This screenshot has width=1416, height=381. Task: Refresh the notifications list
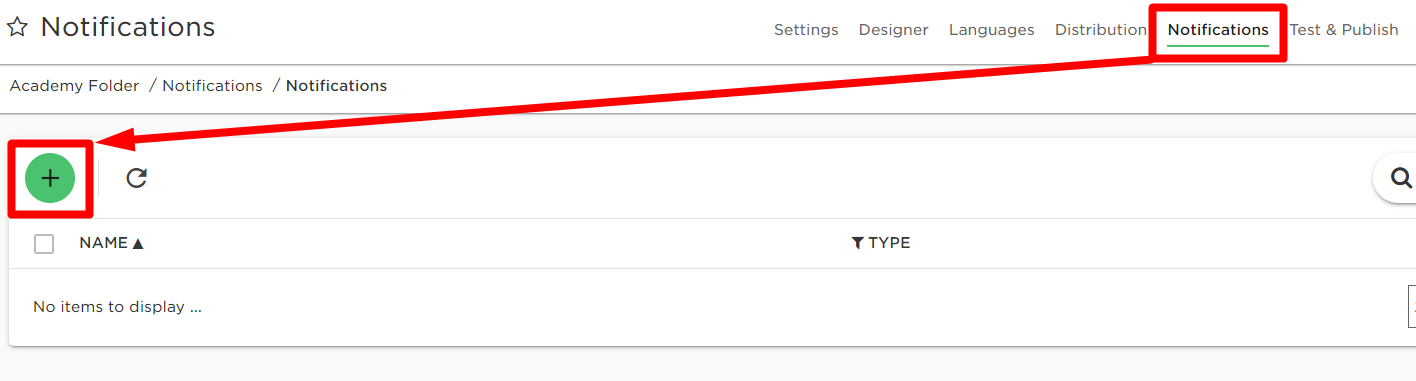[x=136, y=178]
